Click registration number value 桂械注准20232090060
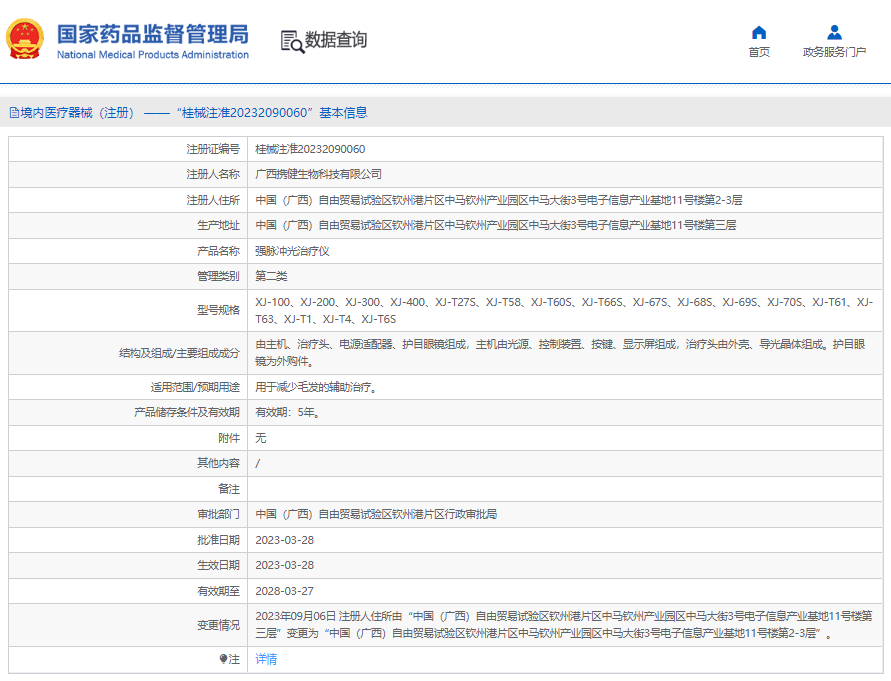This screenshot has width=891, height=681. tap(310, 149)
